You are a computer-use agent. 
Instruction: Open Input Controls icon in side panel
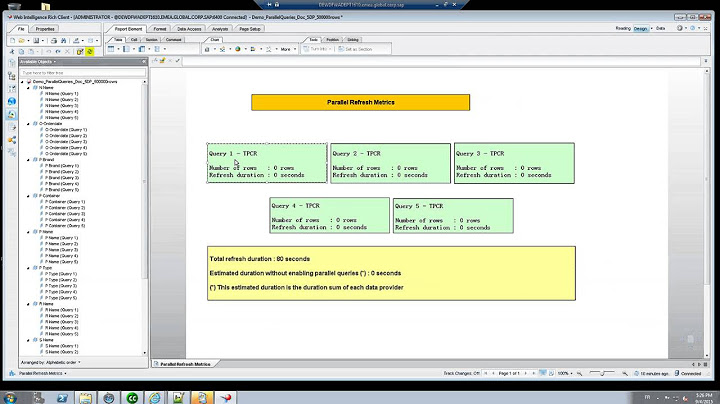(12, 89)
